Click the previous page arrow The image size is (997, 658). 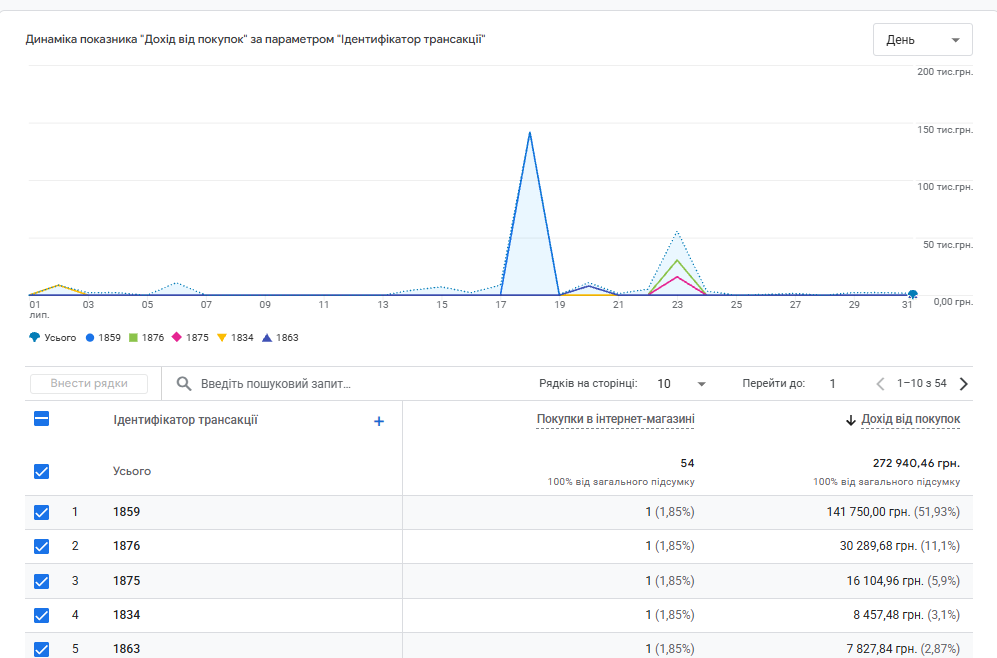click(x=881, y=383)
